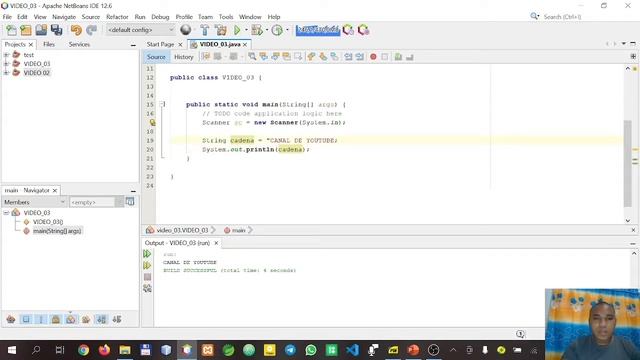Image resolution: width=640 pixels, height=360 pixels.
Task: Expand the VIDEO_03 project node in Projects
Action: click(6, 64)
